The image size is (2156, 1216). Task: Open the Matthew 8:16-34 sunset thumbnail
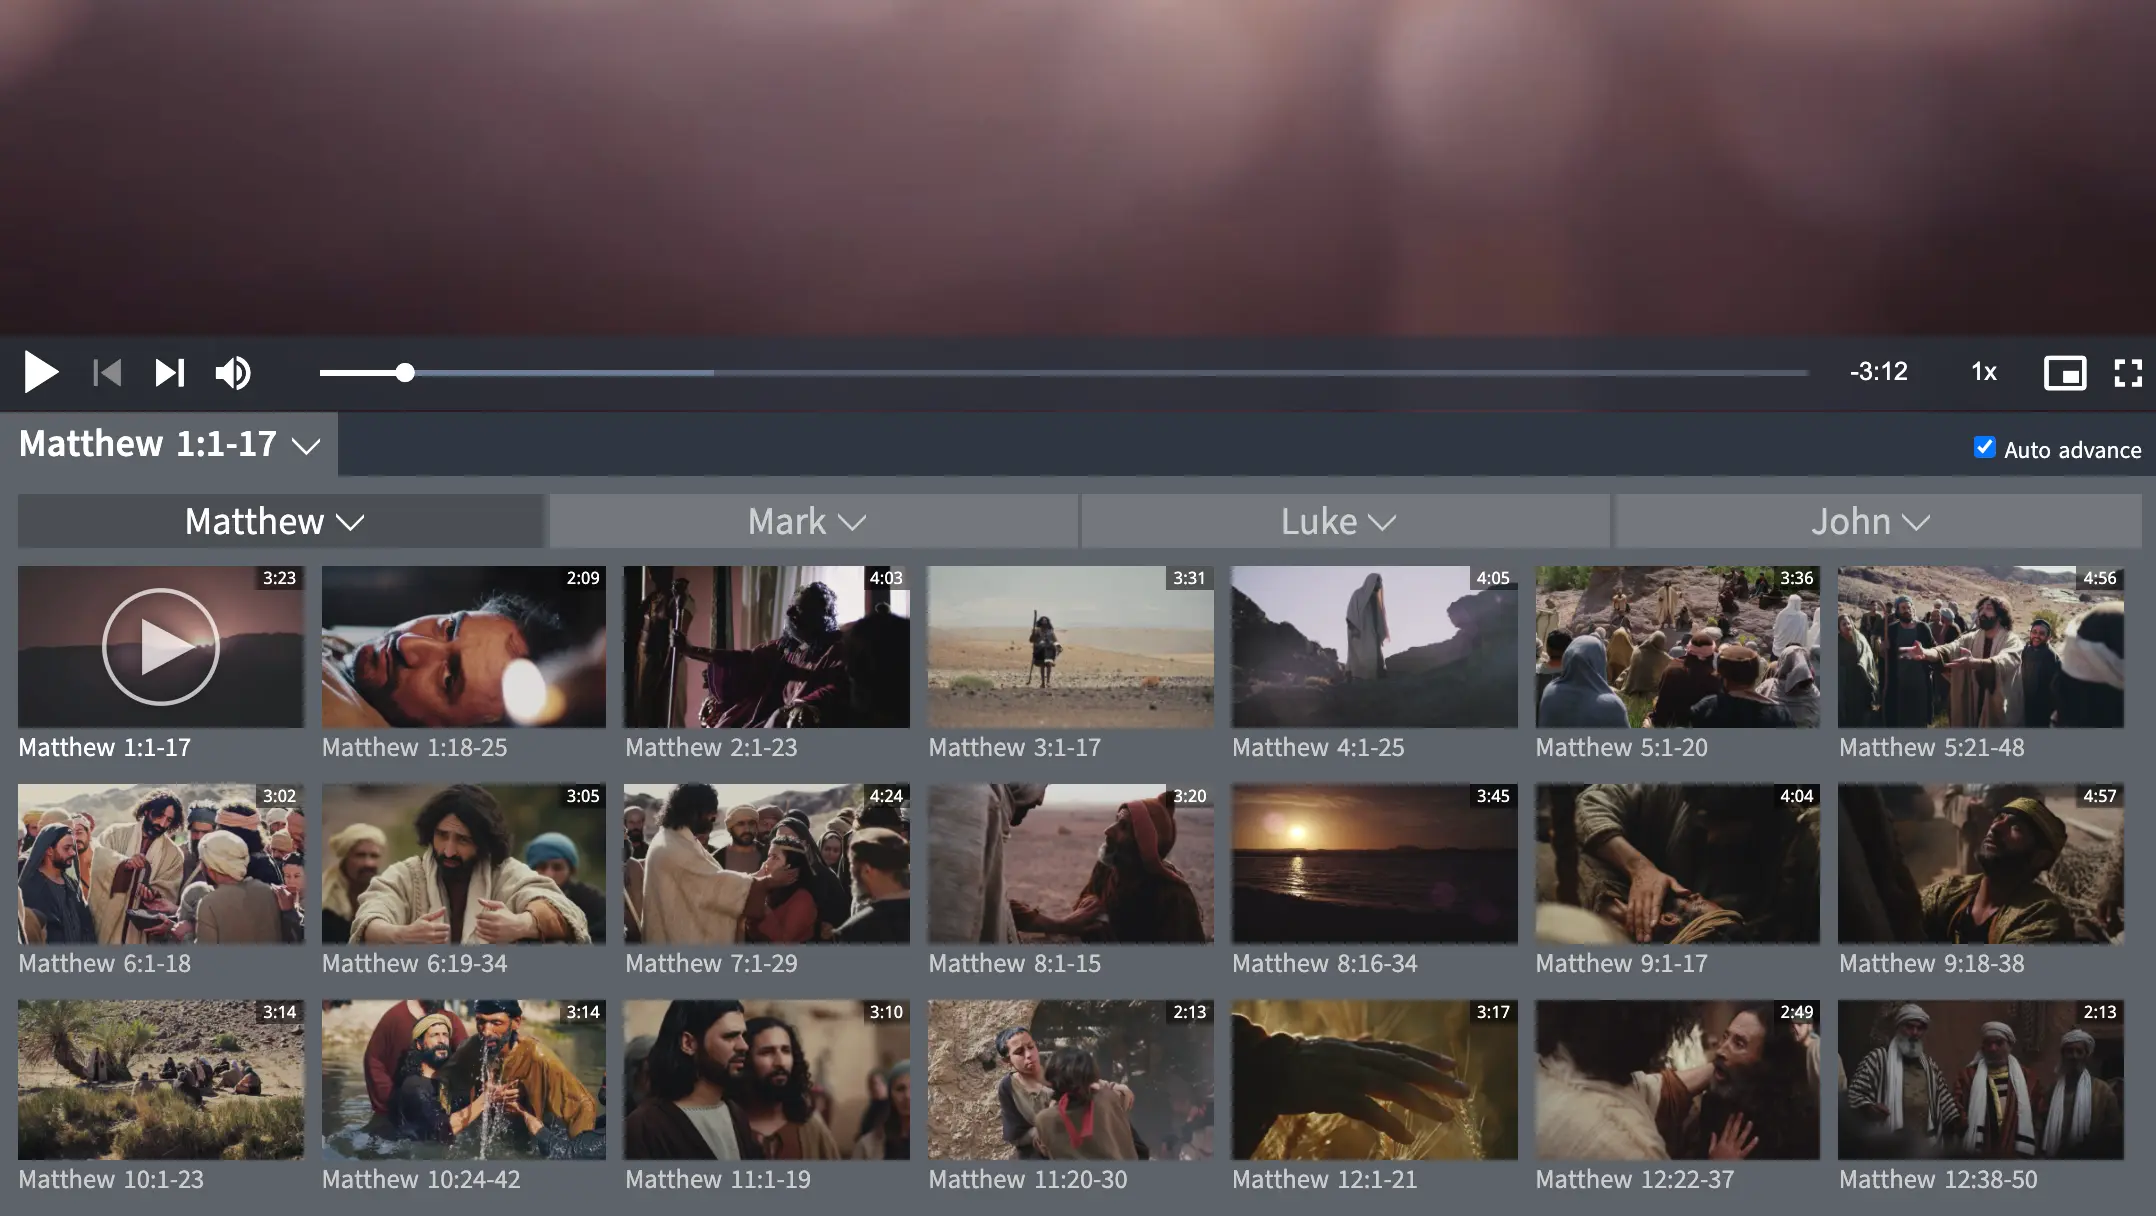coord(1374,863)
